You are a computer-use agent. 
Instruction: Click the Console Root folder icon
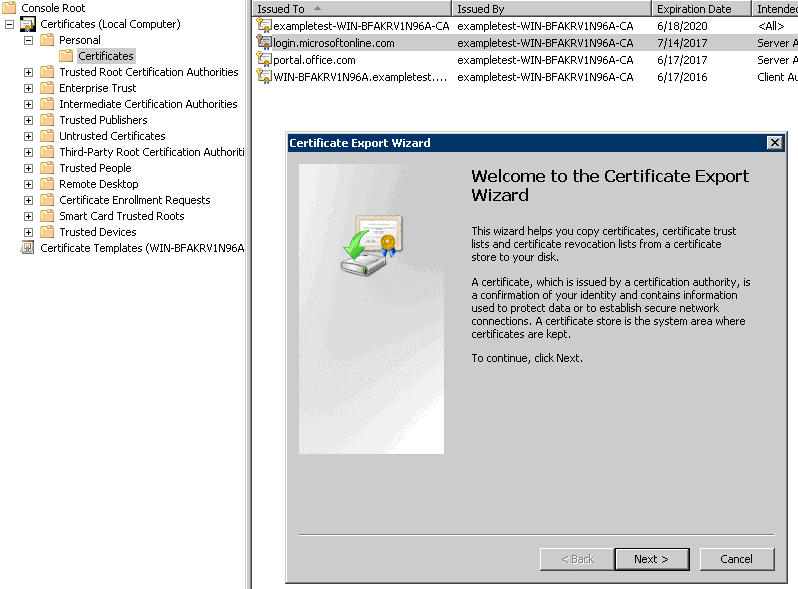point(9,8)
